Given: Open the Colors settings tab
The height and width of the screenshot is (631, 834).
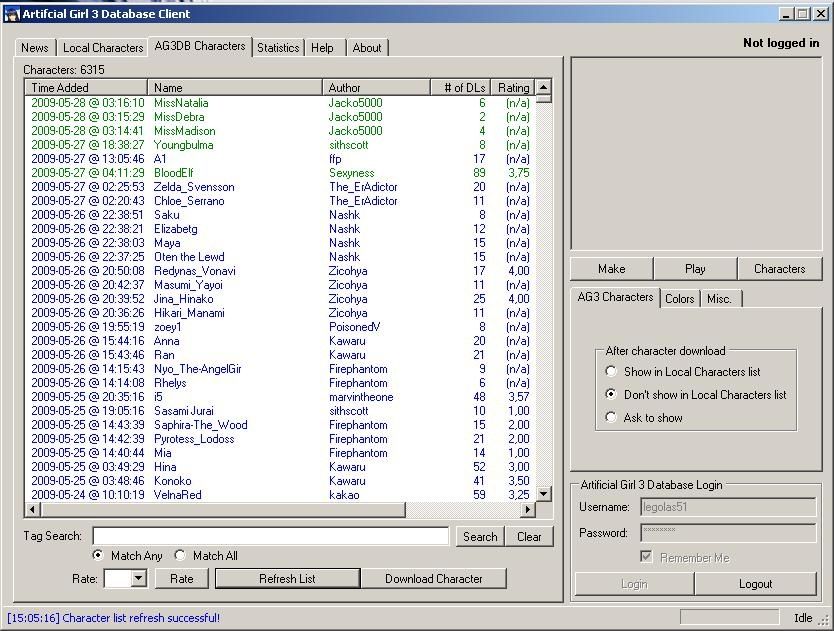Looking at the screenshot, I should (x=680, y=299).
